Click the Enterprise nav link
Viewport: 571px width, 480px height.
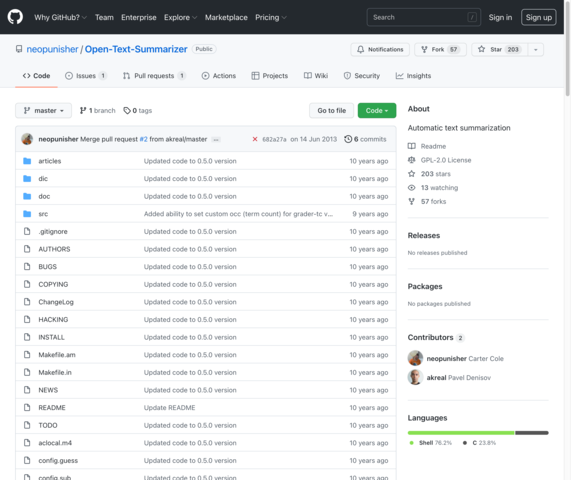point(139,17)
